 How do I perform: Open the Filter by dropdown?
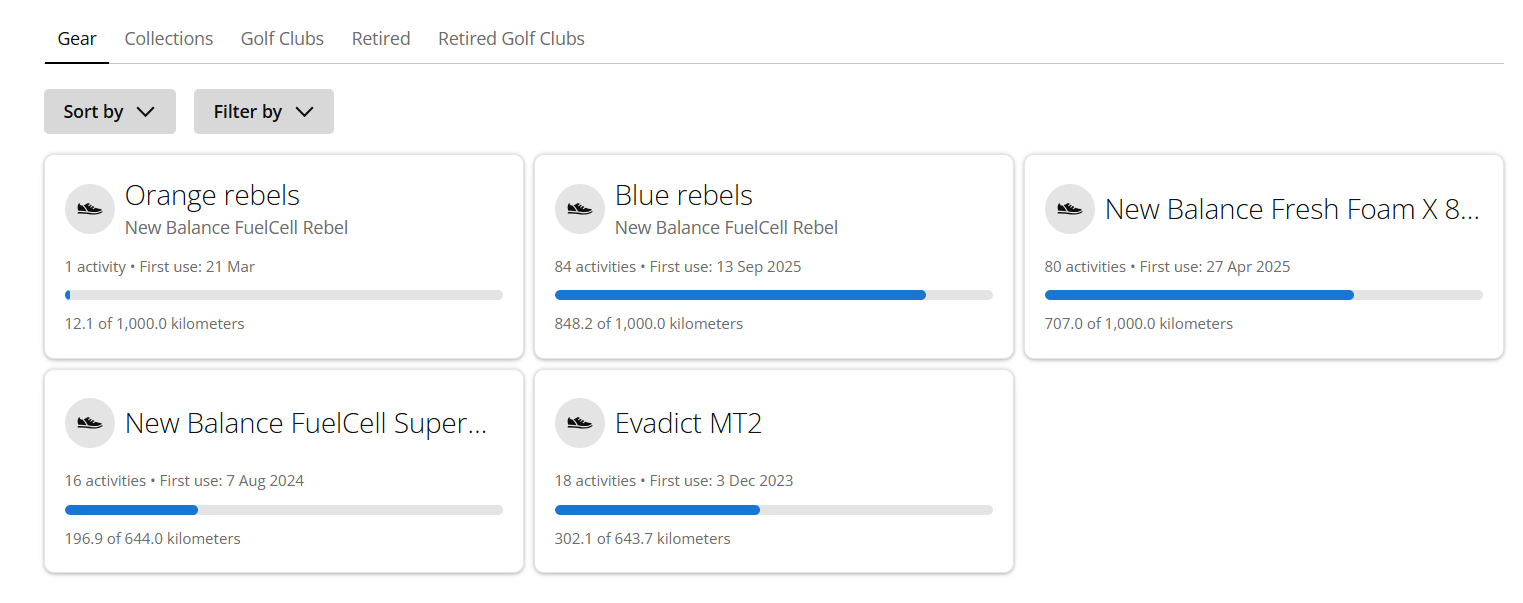[x=264, y=111]
